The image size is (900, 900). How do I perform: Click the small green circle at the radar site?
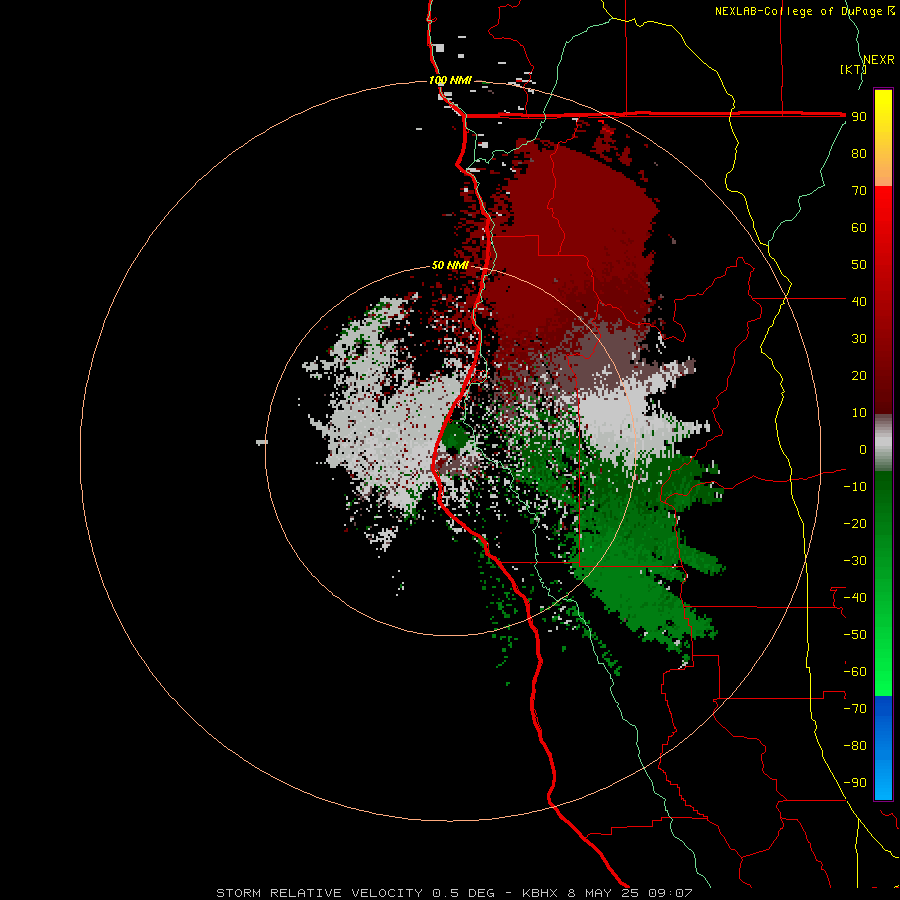pos(456,438)
